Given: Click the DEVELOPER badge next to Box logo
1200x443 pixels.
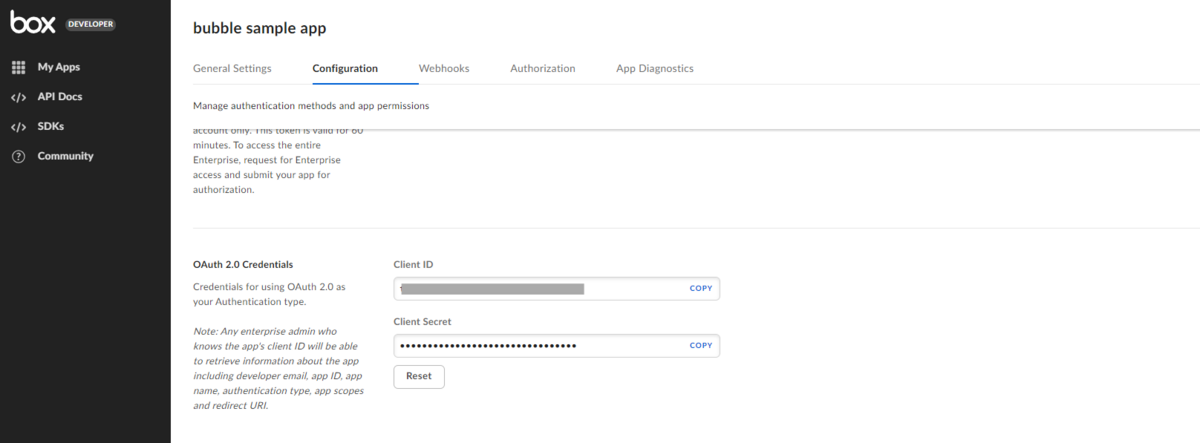Looking at the screenshot, I should pos(90,23).
